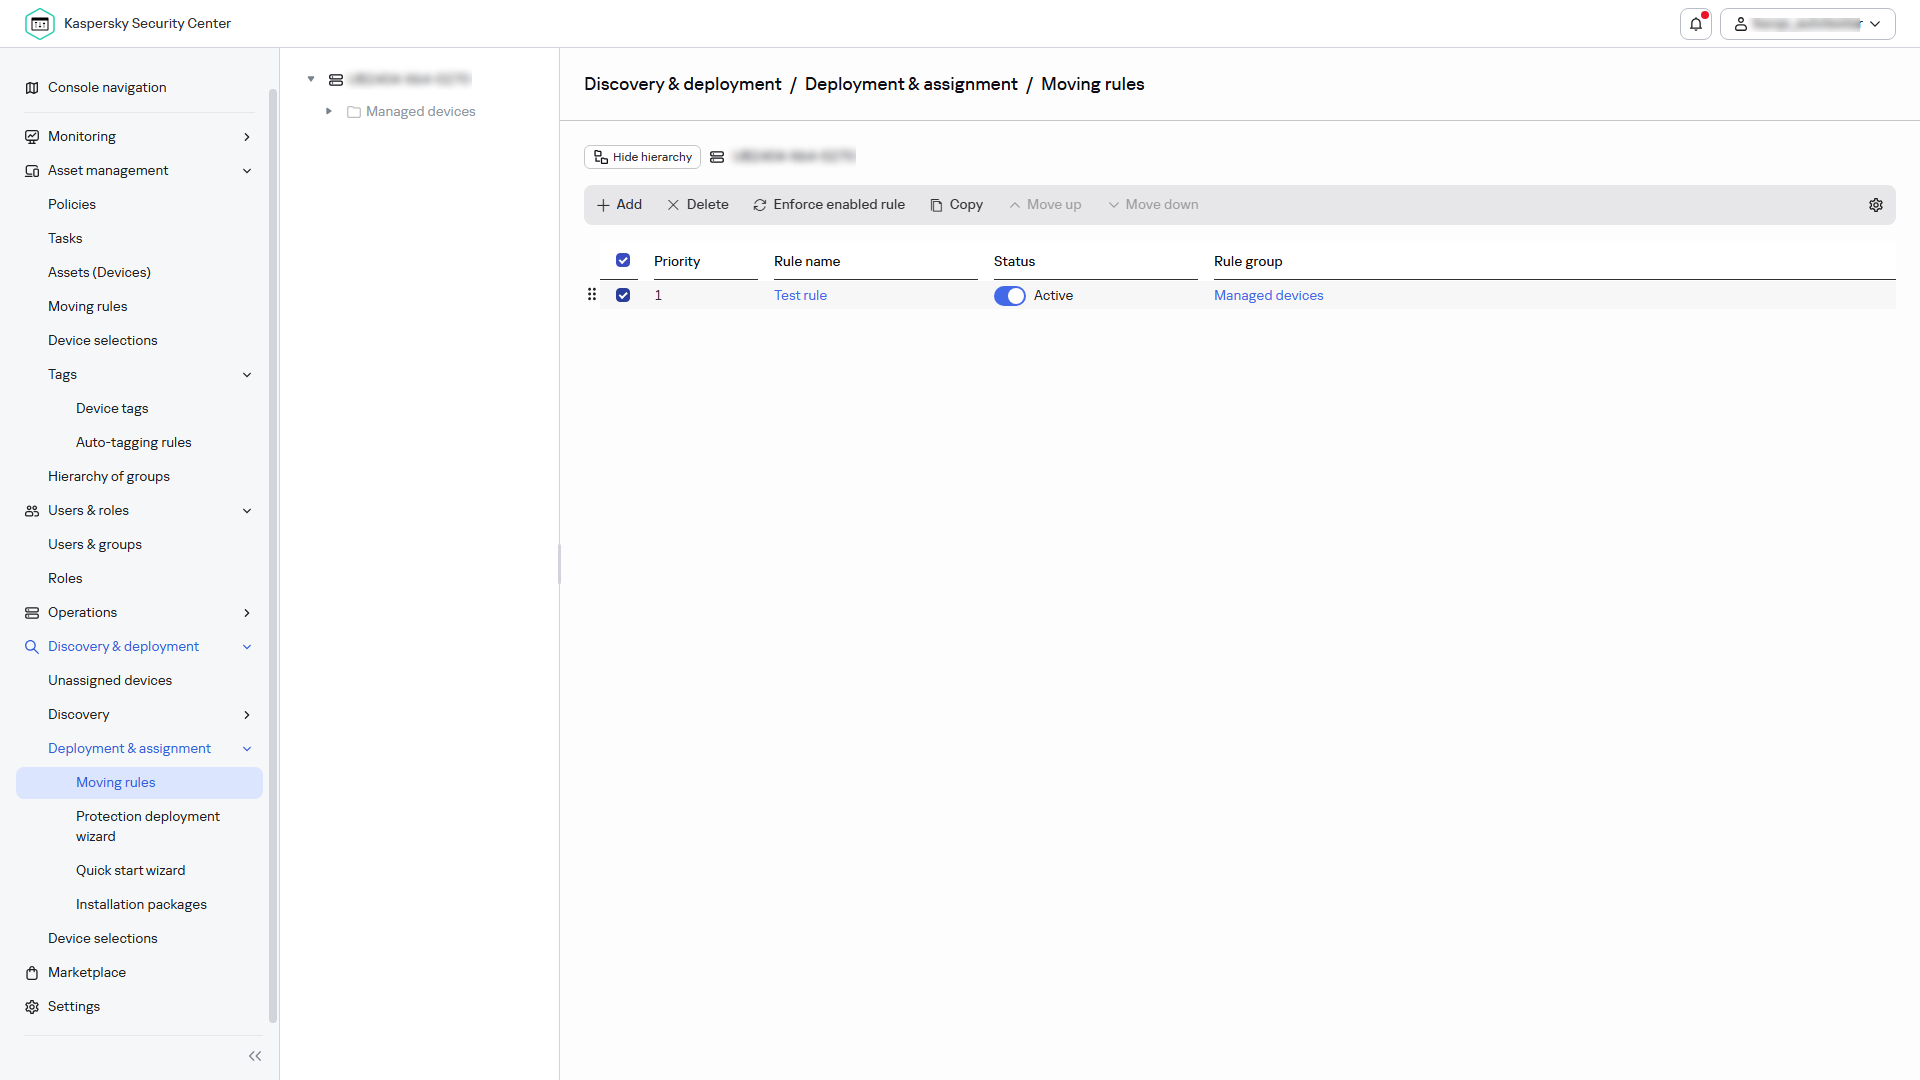The height and width of the screenshot is (1080, 1920).
Task: Go to Unassigned devices menu item
Action: tap(110, 680)
